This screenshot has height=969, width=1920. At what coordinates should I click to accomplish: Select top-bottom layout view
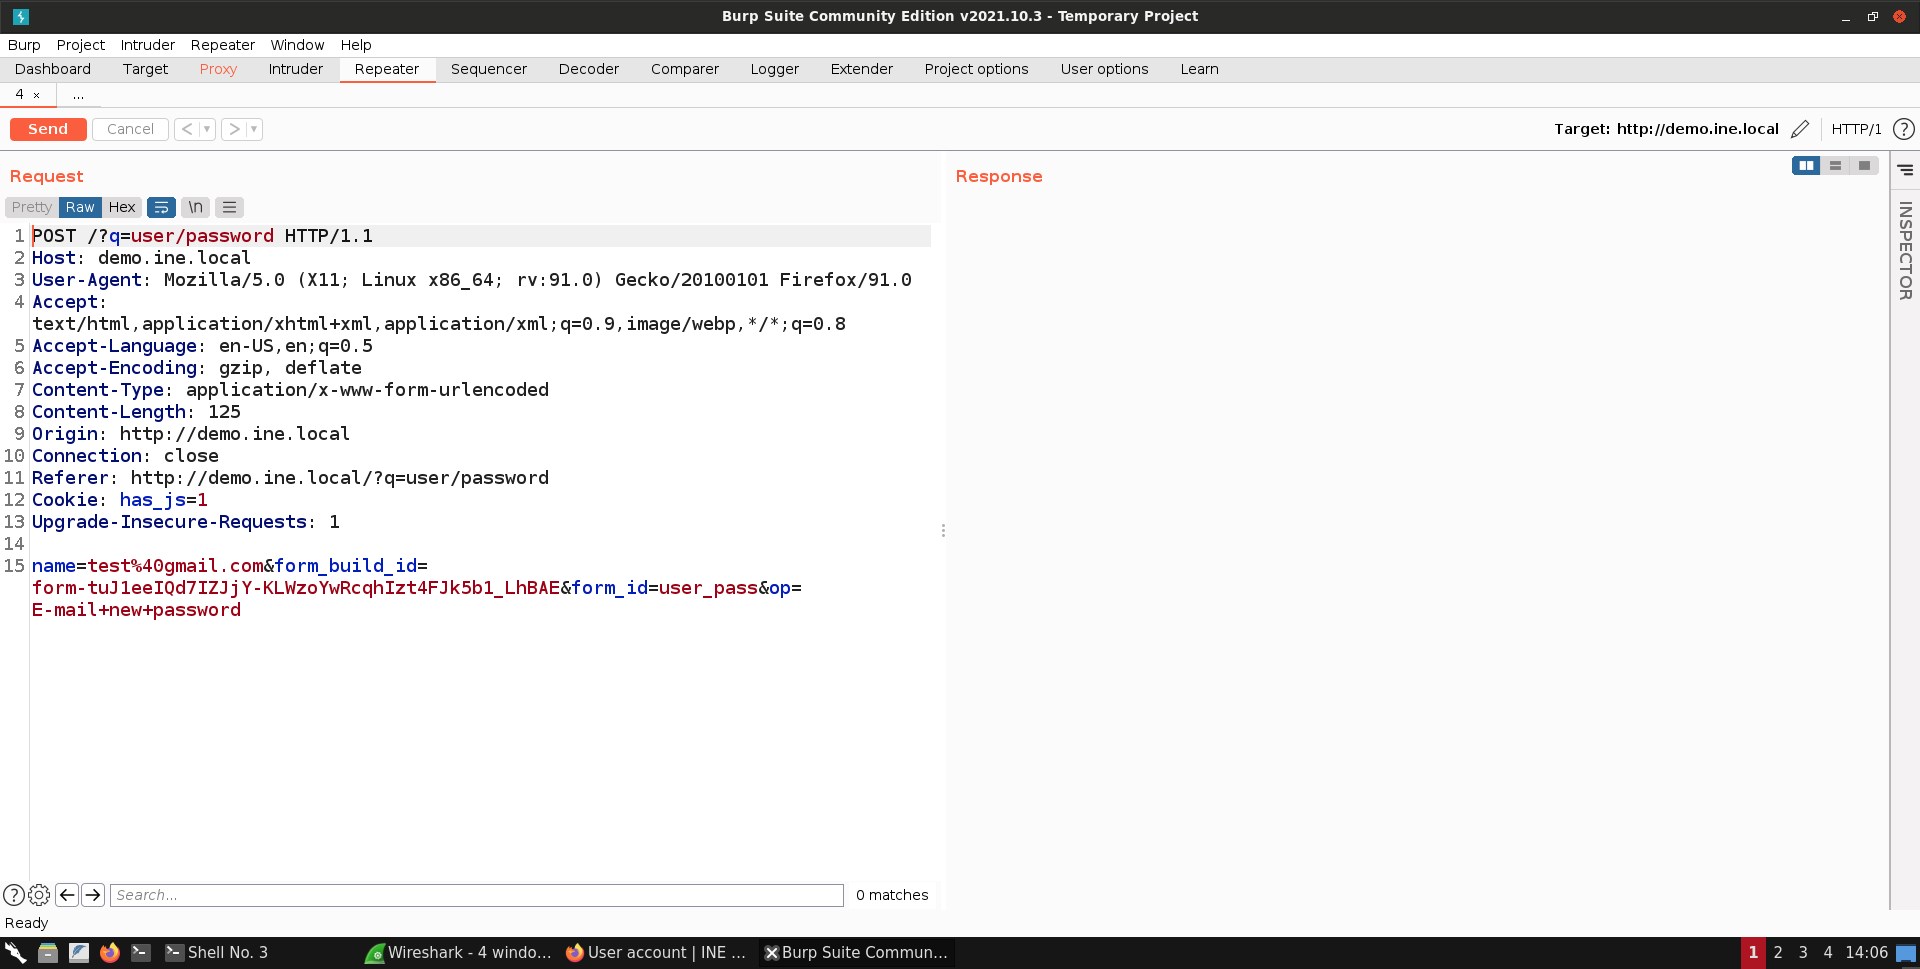coord(1835,166)
